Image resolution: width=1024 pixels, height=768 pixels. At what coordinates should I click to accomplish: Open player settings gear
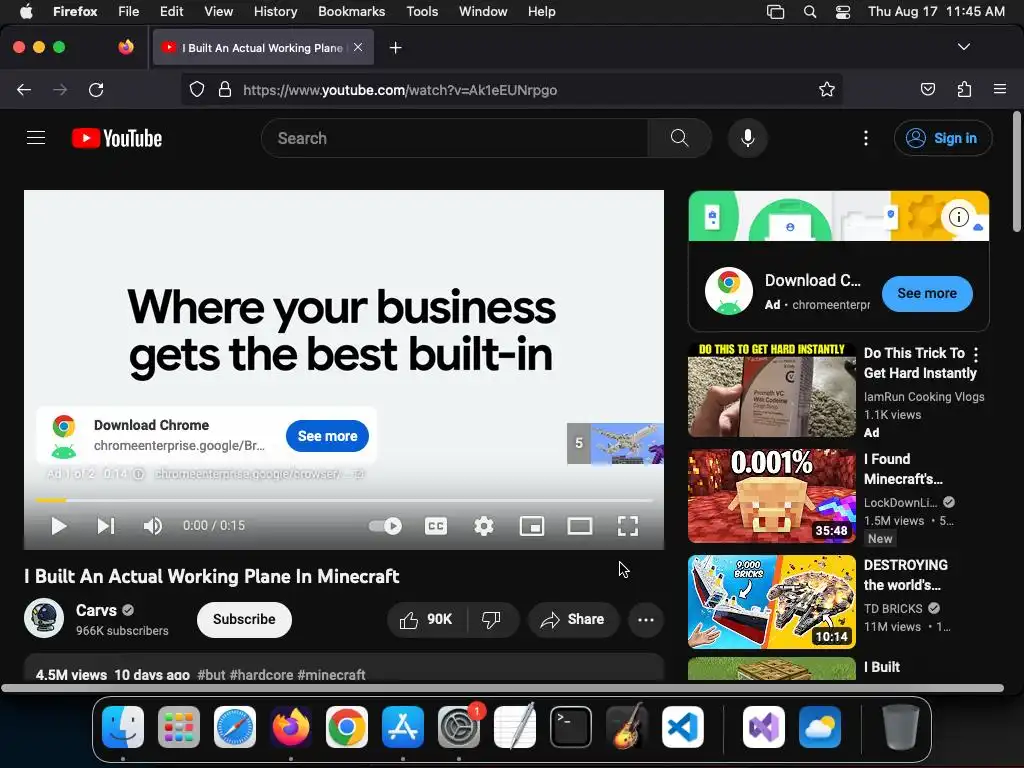tap(484, 526)
